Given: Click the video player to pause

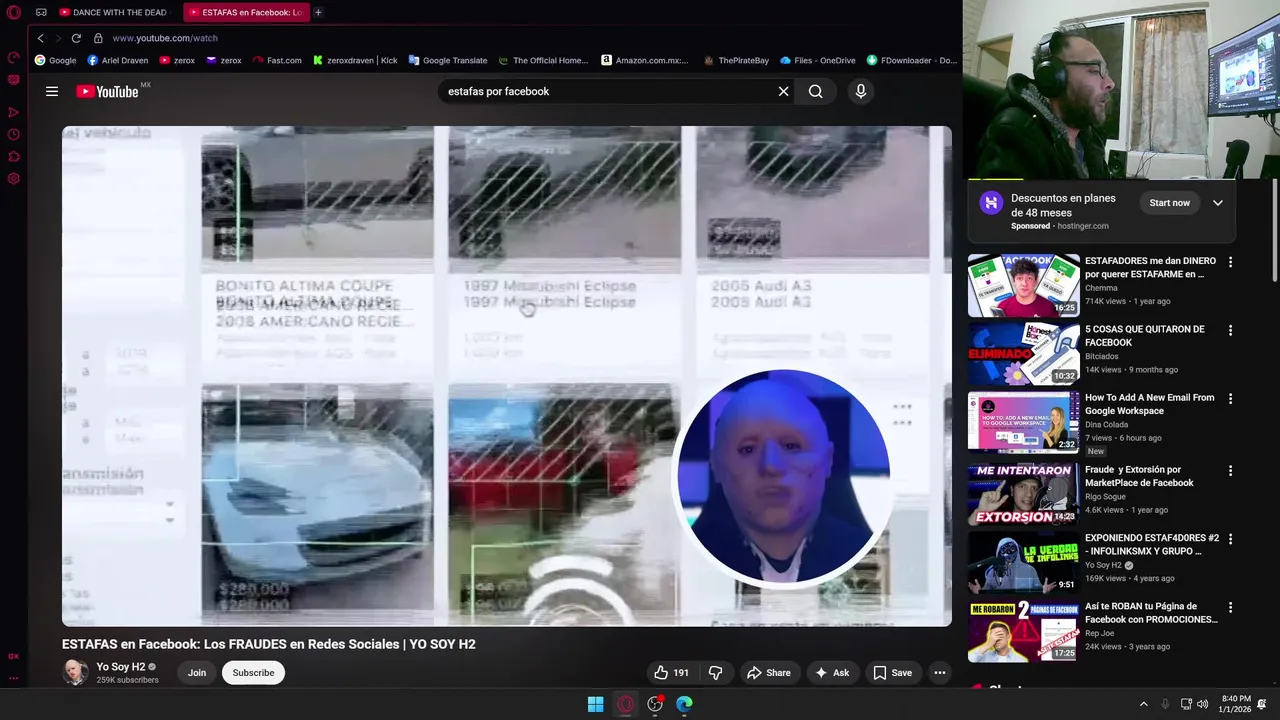Looking at the screenshot, I should [507, 376].
